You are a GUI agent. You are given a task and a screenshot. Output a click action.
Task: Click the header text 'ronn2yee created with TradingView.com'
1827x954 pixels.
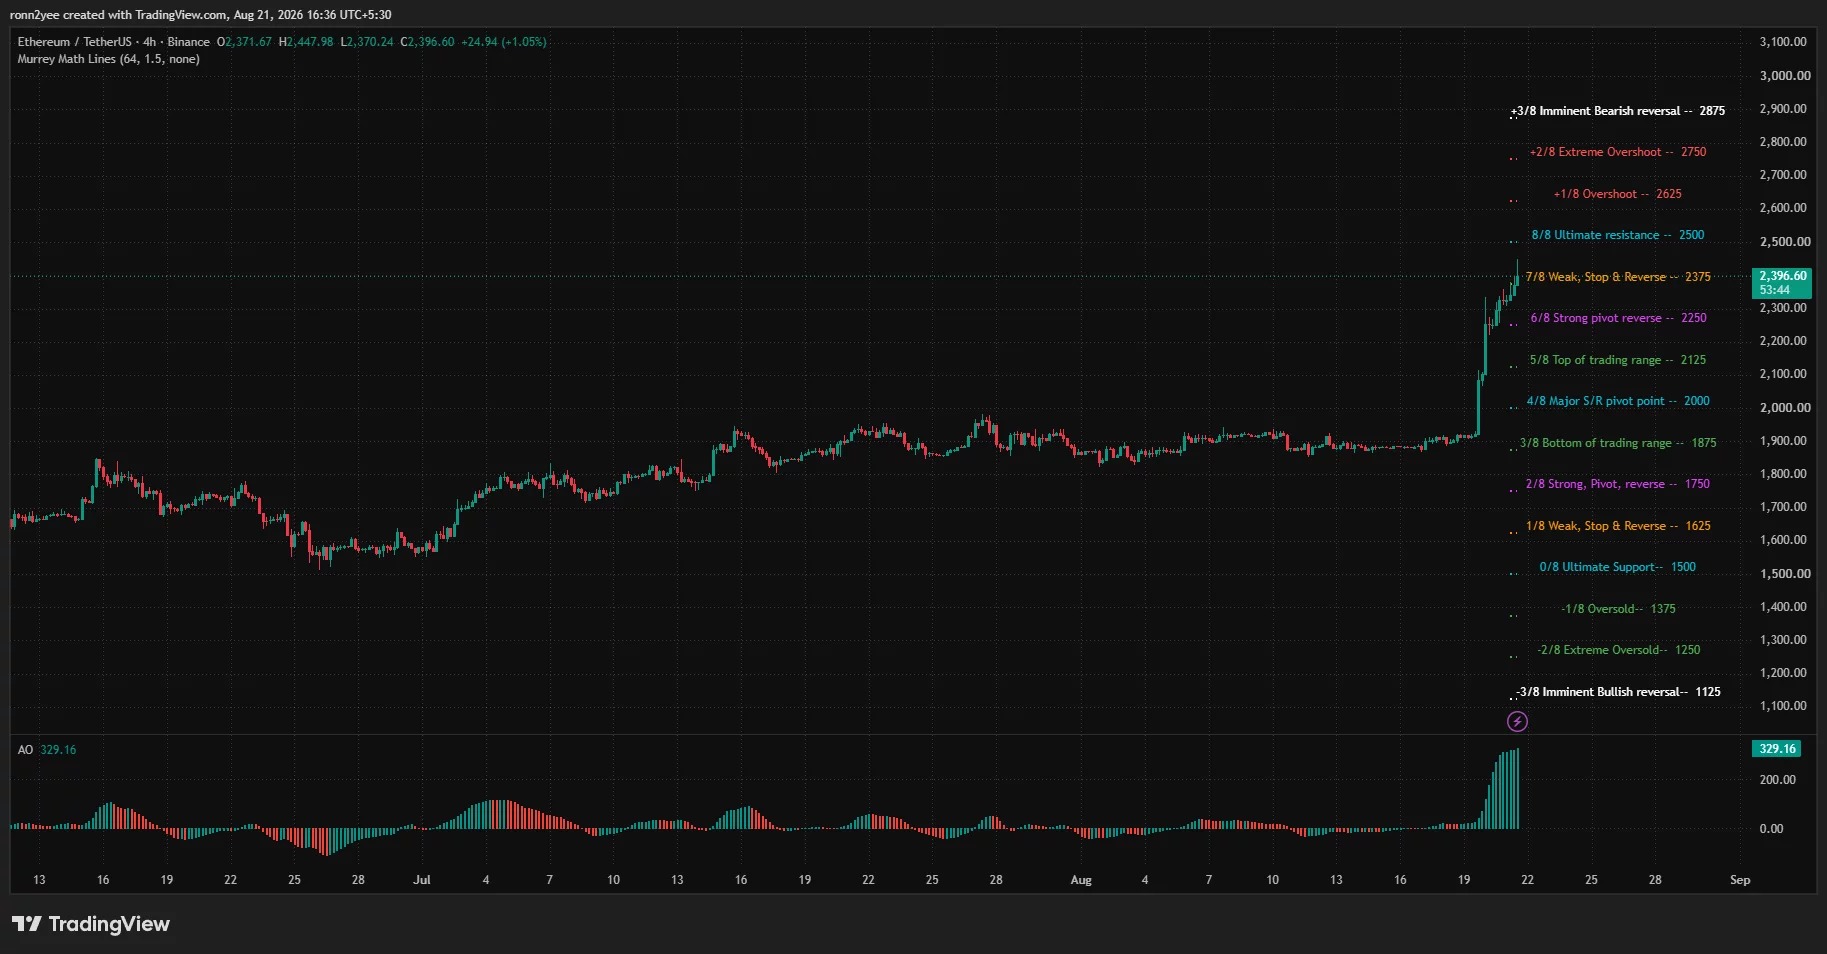pos(118,15)
